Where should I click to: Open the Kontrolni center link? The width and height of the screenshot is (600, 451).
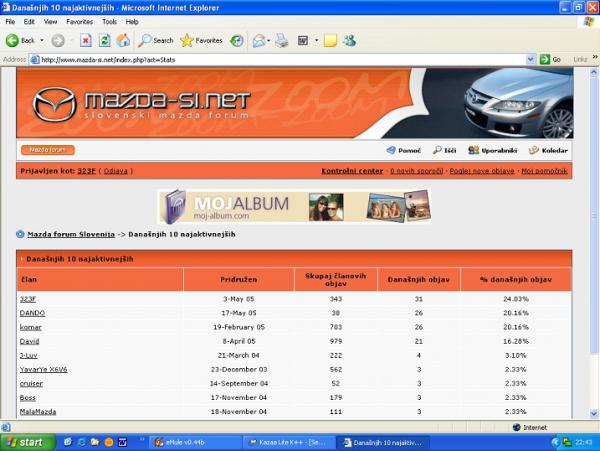pyautogui.click(x=351, y=171)
